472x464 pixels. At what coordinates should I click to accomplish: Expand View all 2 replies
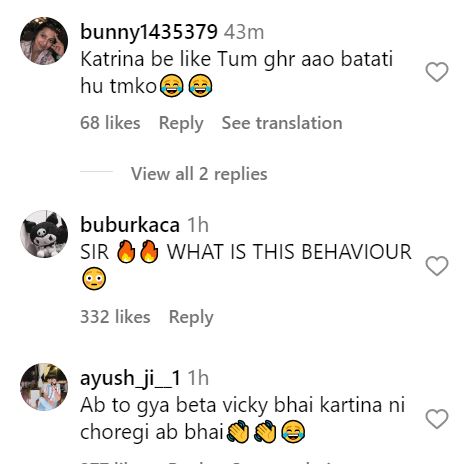click(199, 174)
